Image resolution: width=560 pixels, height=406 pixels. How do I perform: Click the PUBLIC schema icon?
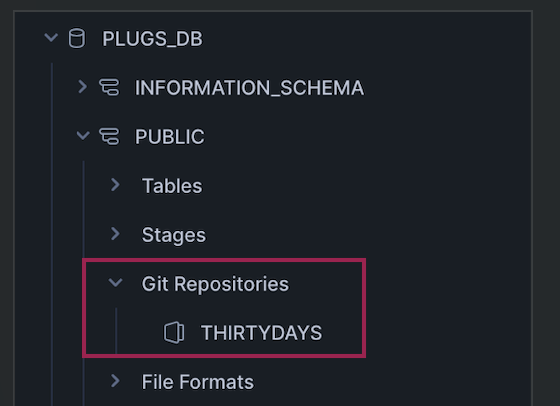tap(109, 136)
